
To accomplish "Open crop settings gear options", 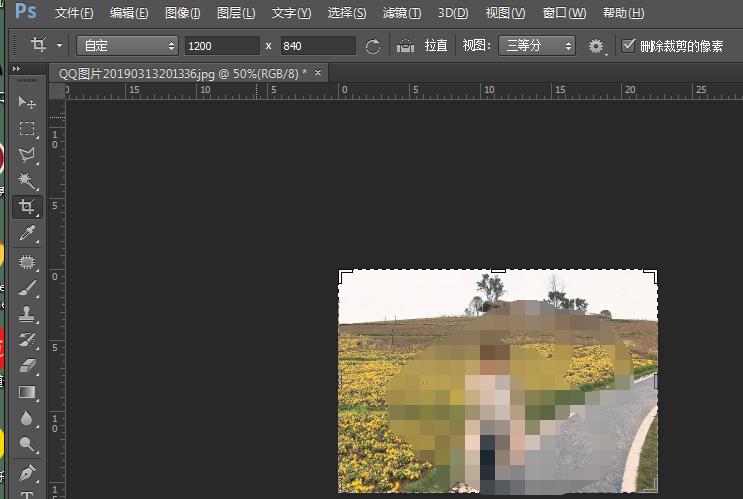I will pyautogui.click(x=596, y=46).
